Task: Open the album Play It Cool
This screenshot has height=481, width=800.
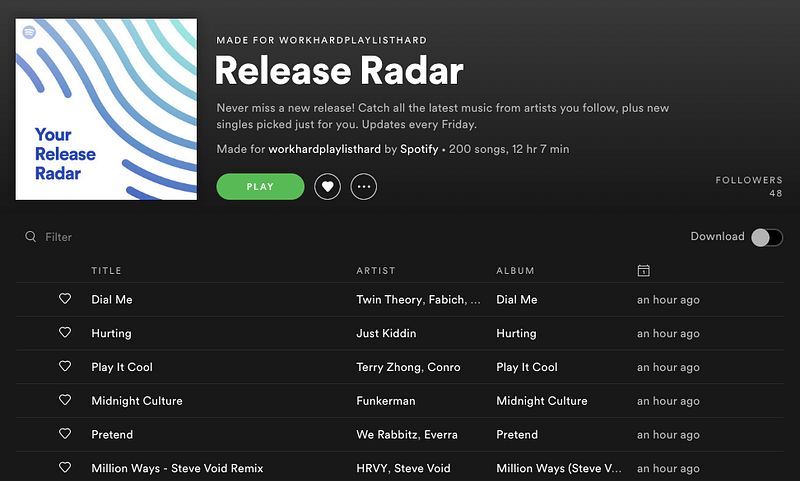Action: [527, 367]
